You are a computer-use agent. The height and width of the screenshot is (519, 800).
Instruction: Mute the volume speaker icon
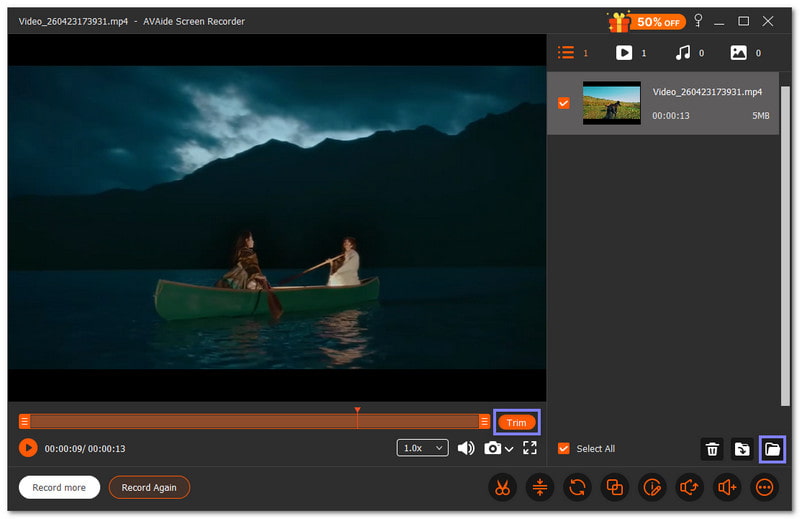pyautogui.click(x=466, y=448)
